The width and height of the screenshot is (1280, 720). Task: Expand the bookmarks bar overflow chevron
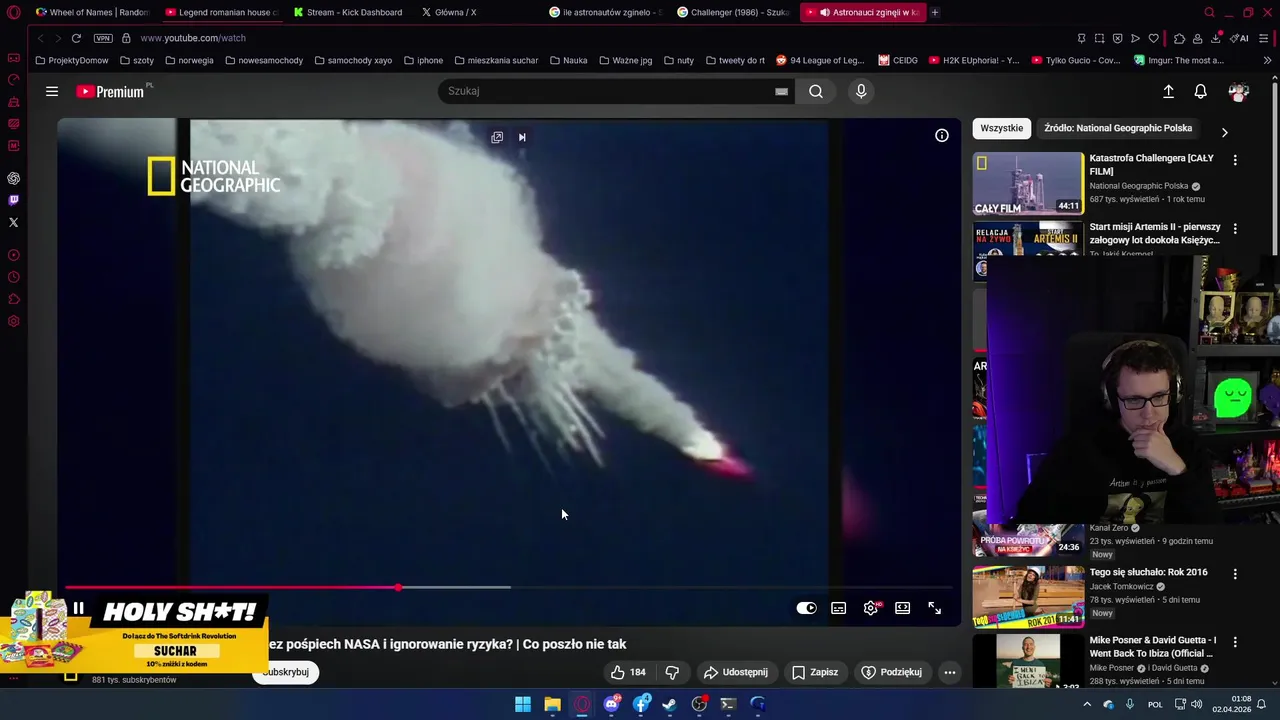[1268, 60]
